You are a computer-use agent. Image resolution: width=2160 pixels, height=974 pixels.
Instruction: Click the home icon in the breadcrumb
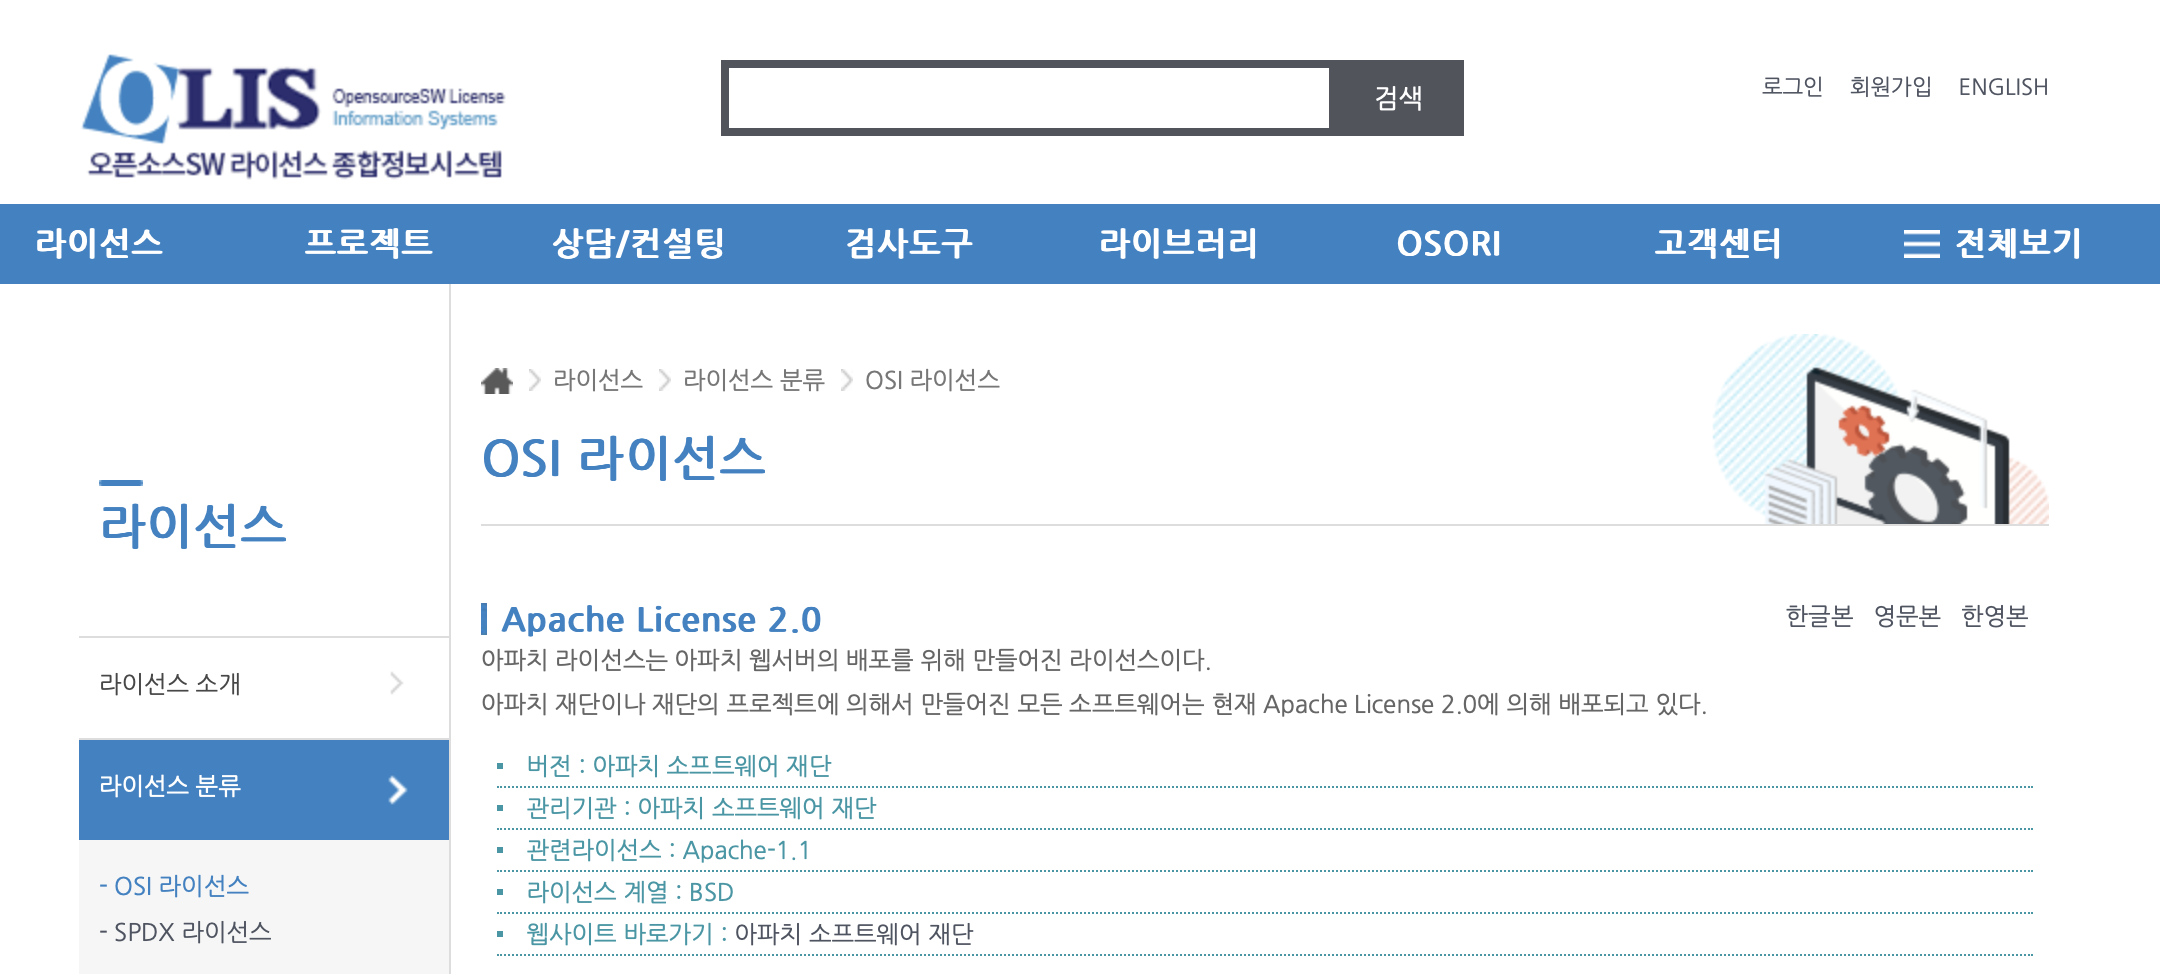pos(497,380)
